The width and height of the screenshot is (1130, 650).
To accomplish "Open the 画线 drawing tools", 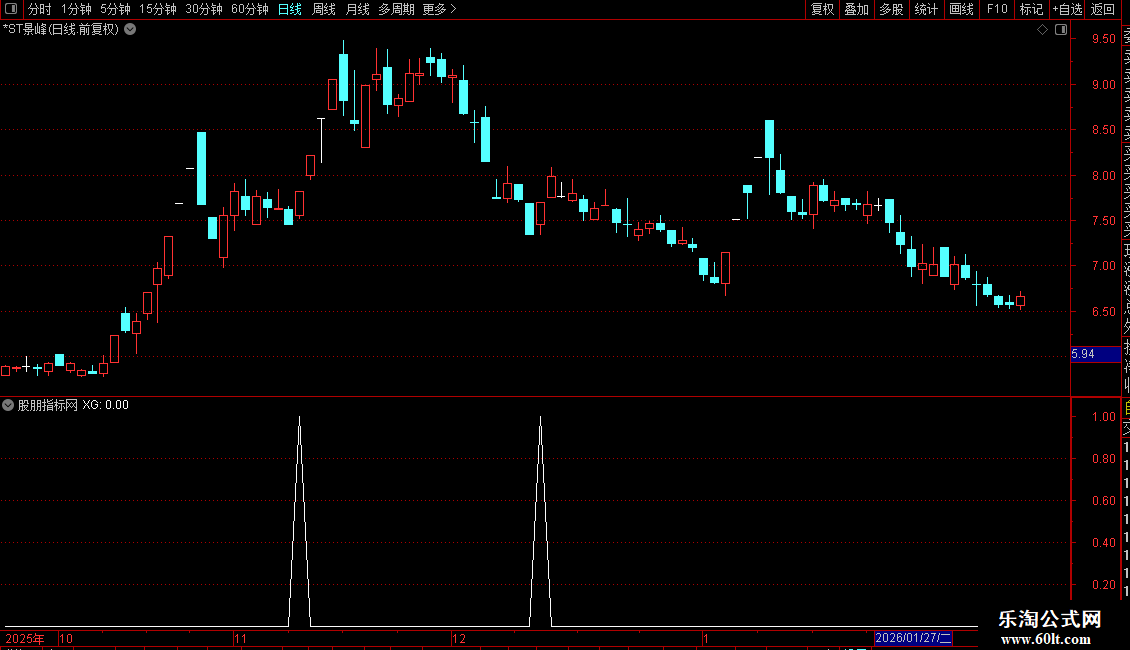I will click(961, 9).
